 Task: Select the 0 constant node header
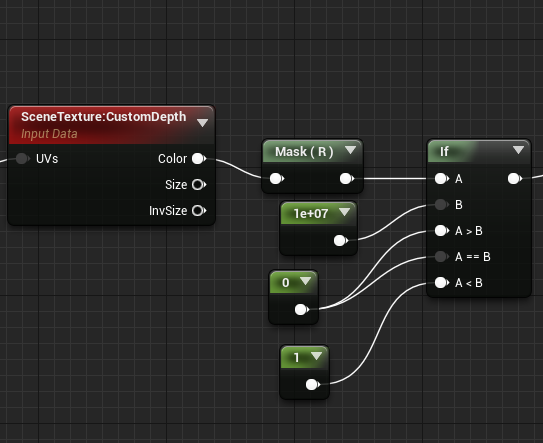[x=293, y=282]
